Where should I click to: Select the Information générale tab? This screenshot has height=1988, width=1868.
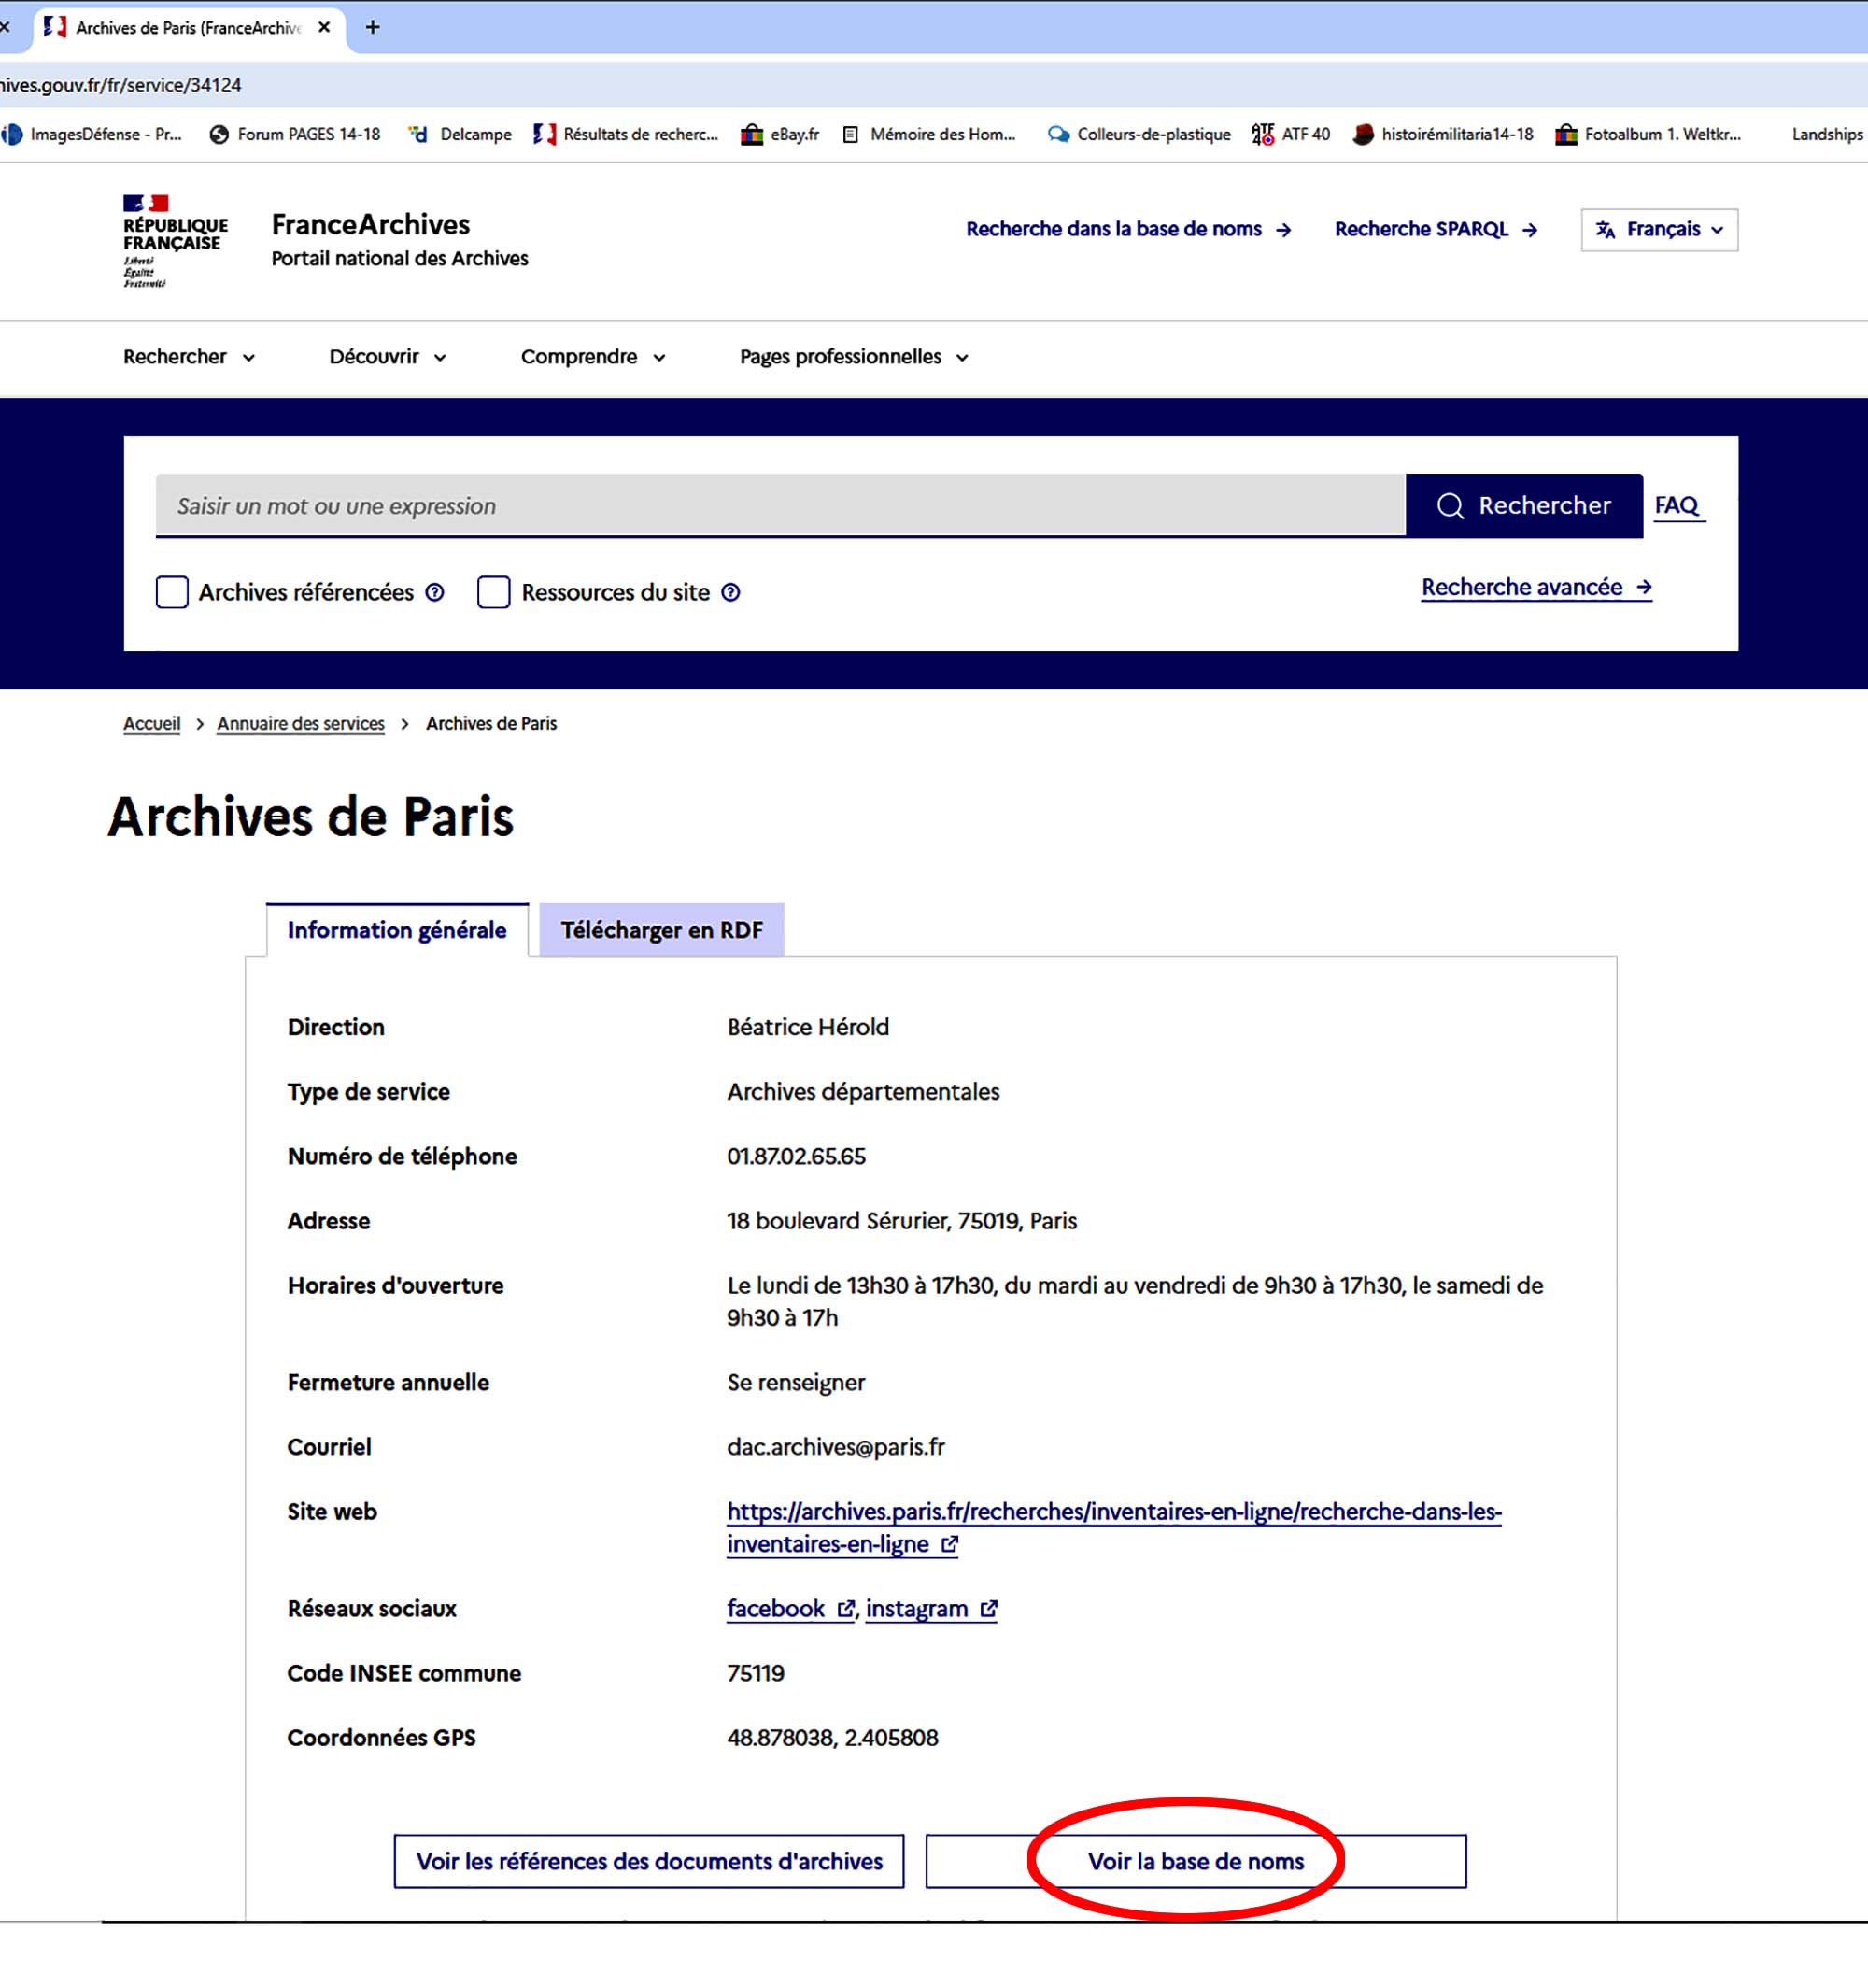[x=396, y=930]
